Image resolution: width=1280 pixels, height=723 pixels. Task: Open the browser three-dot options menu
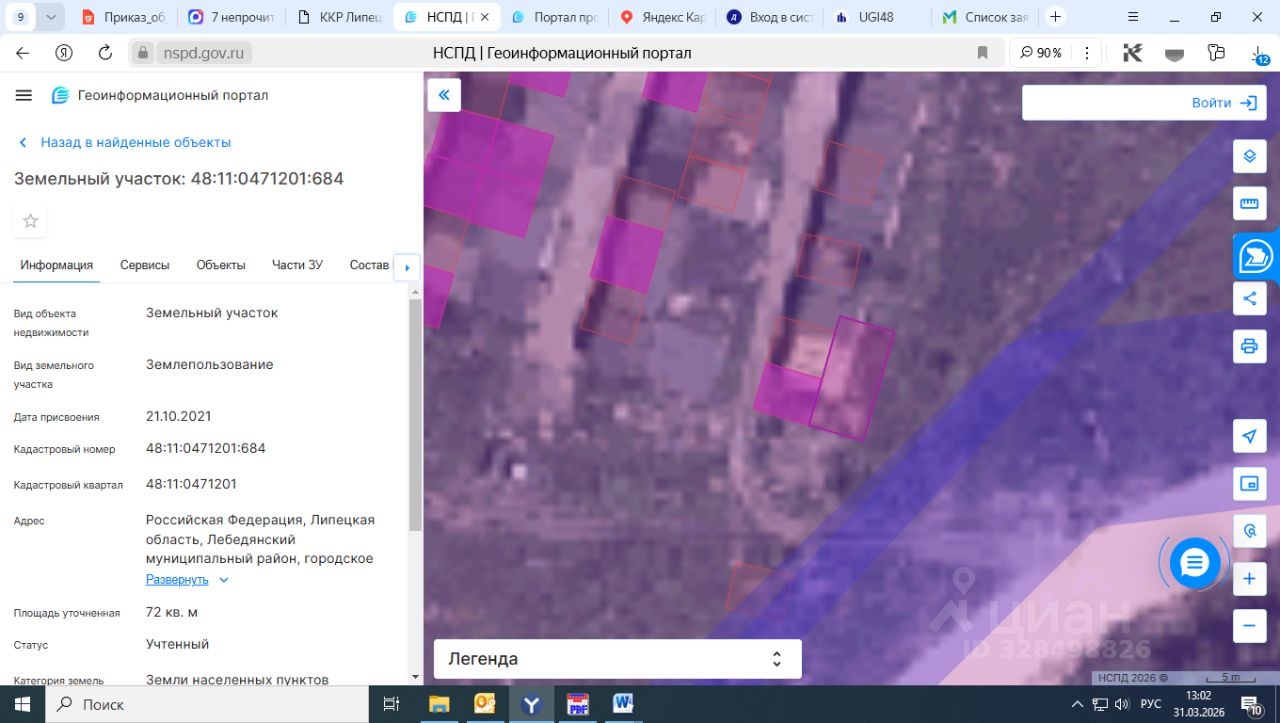[1086, 53]
